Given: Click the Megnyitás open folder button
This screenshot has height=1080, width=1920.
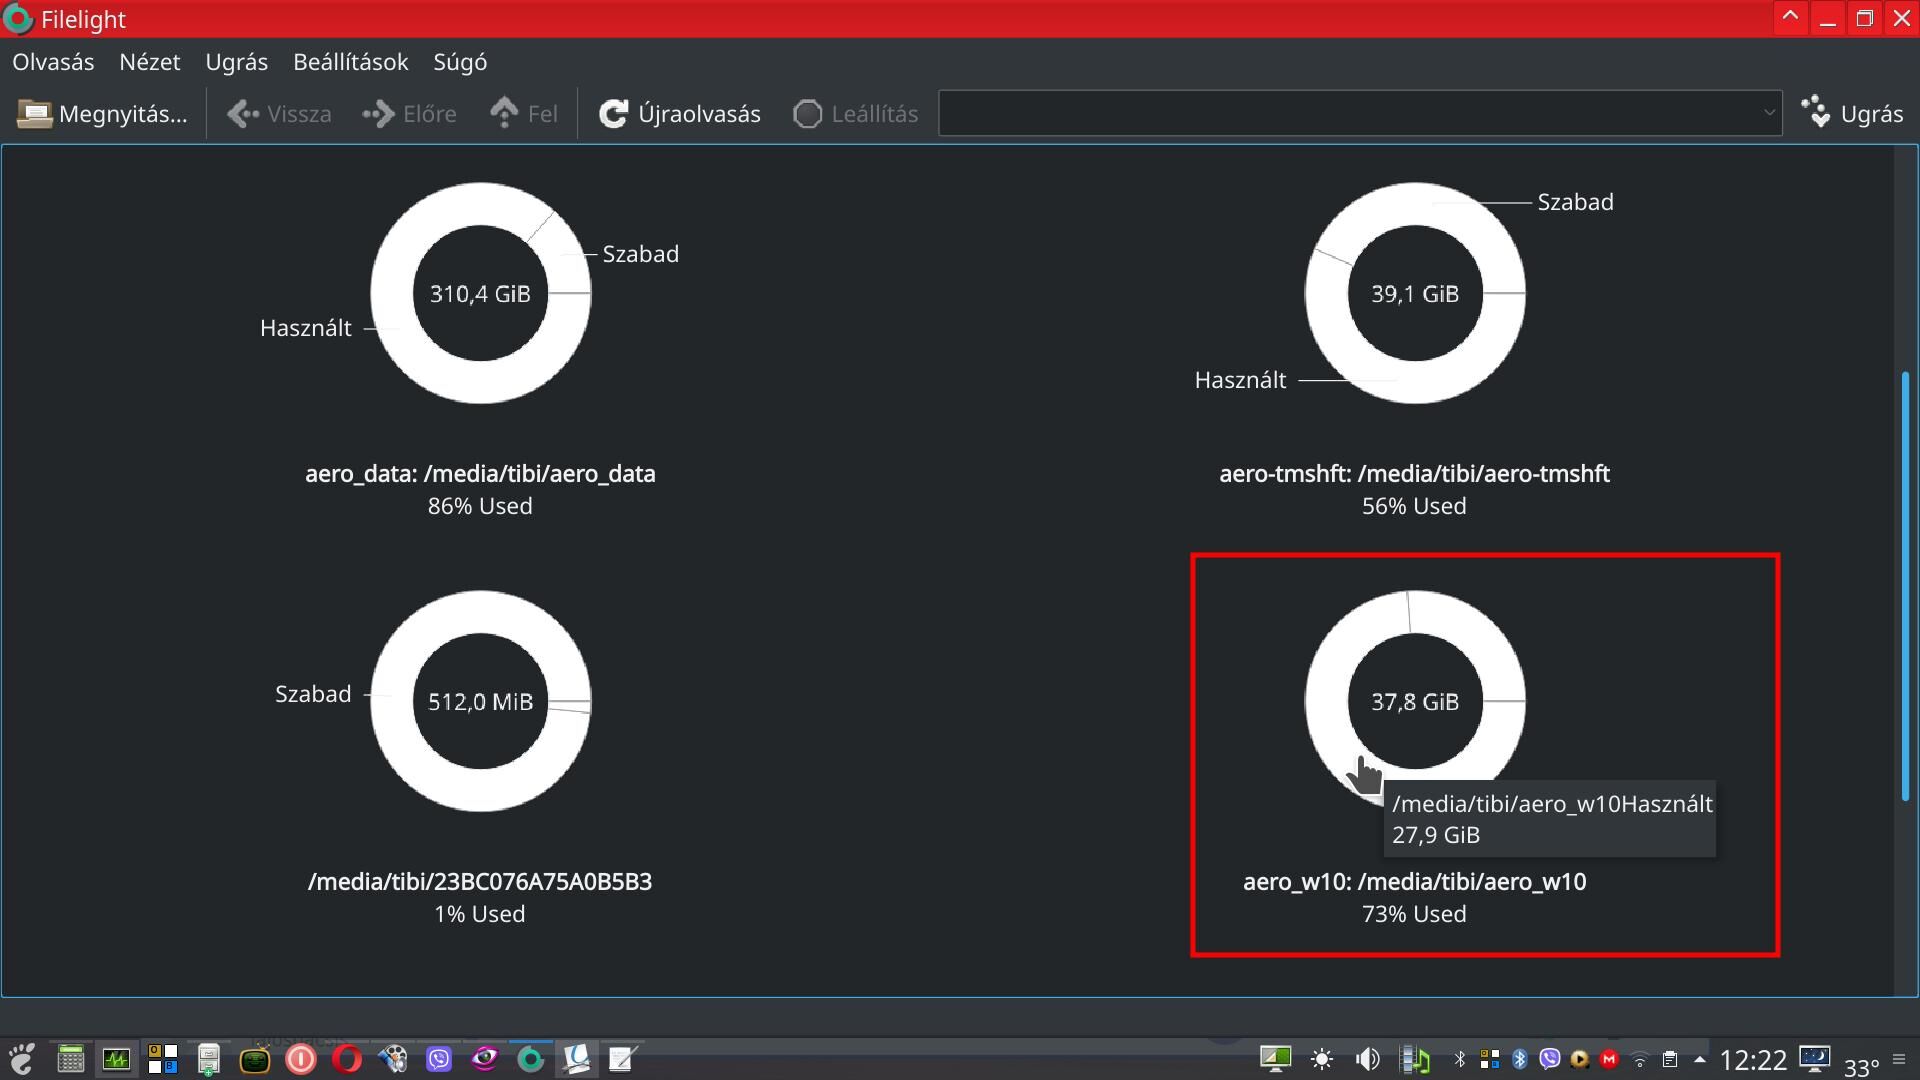Looking at the screenshot, I should click(x=103, y=114).
